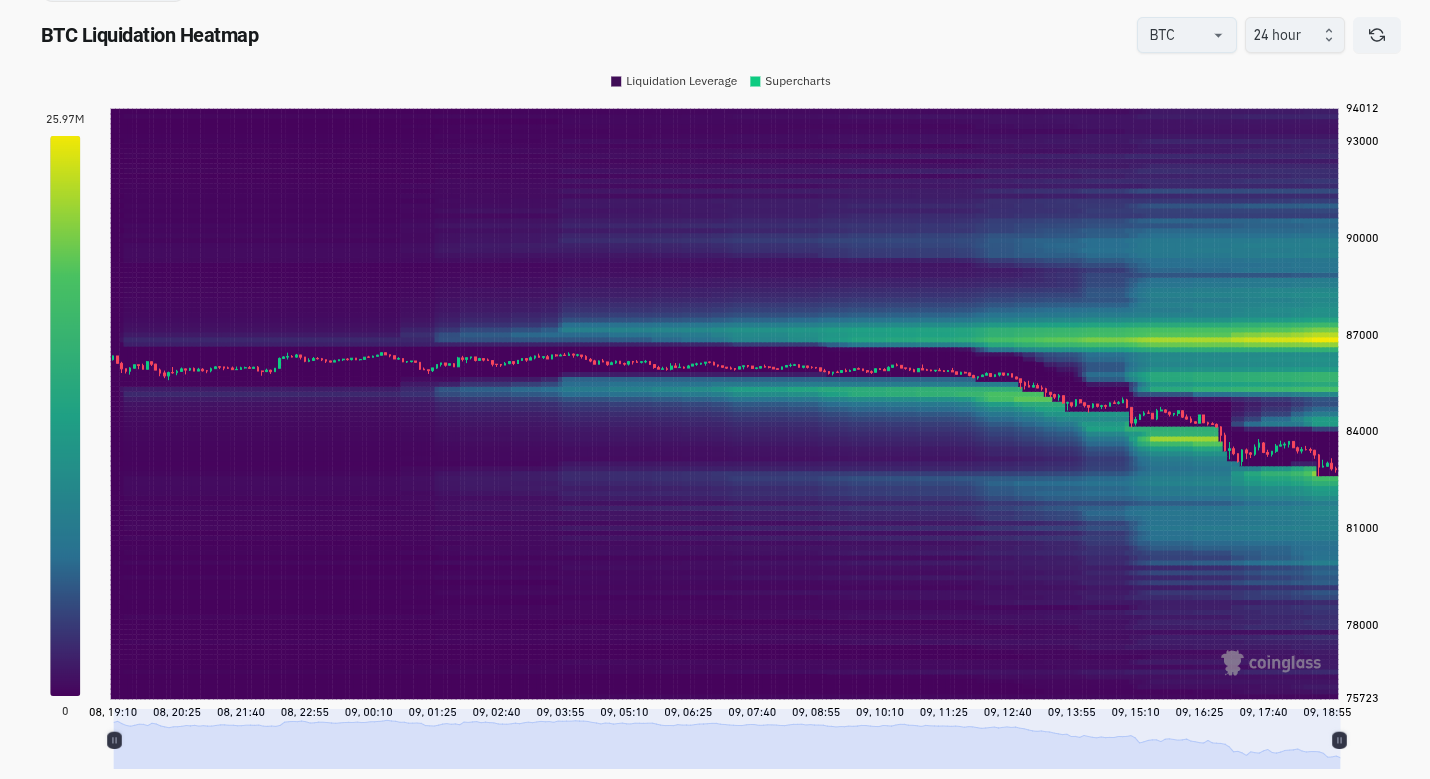Open the BTC coin dropdown
This screenshot has height=779, width=1430.
point(1186,35)
